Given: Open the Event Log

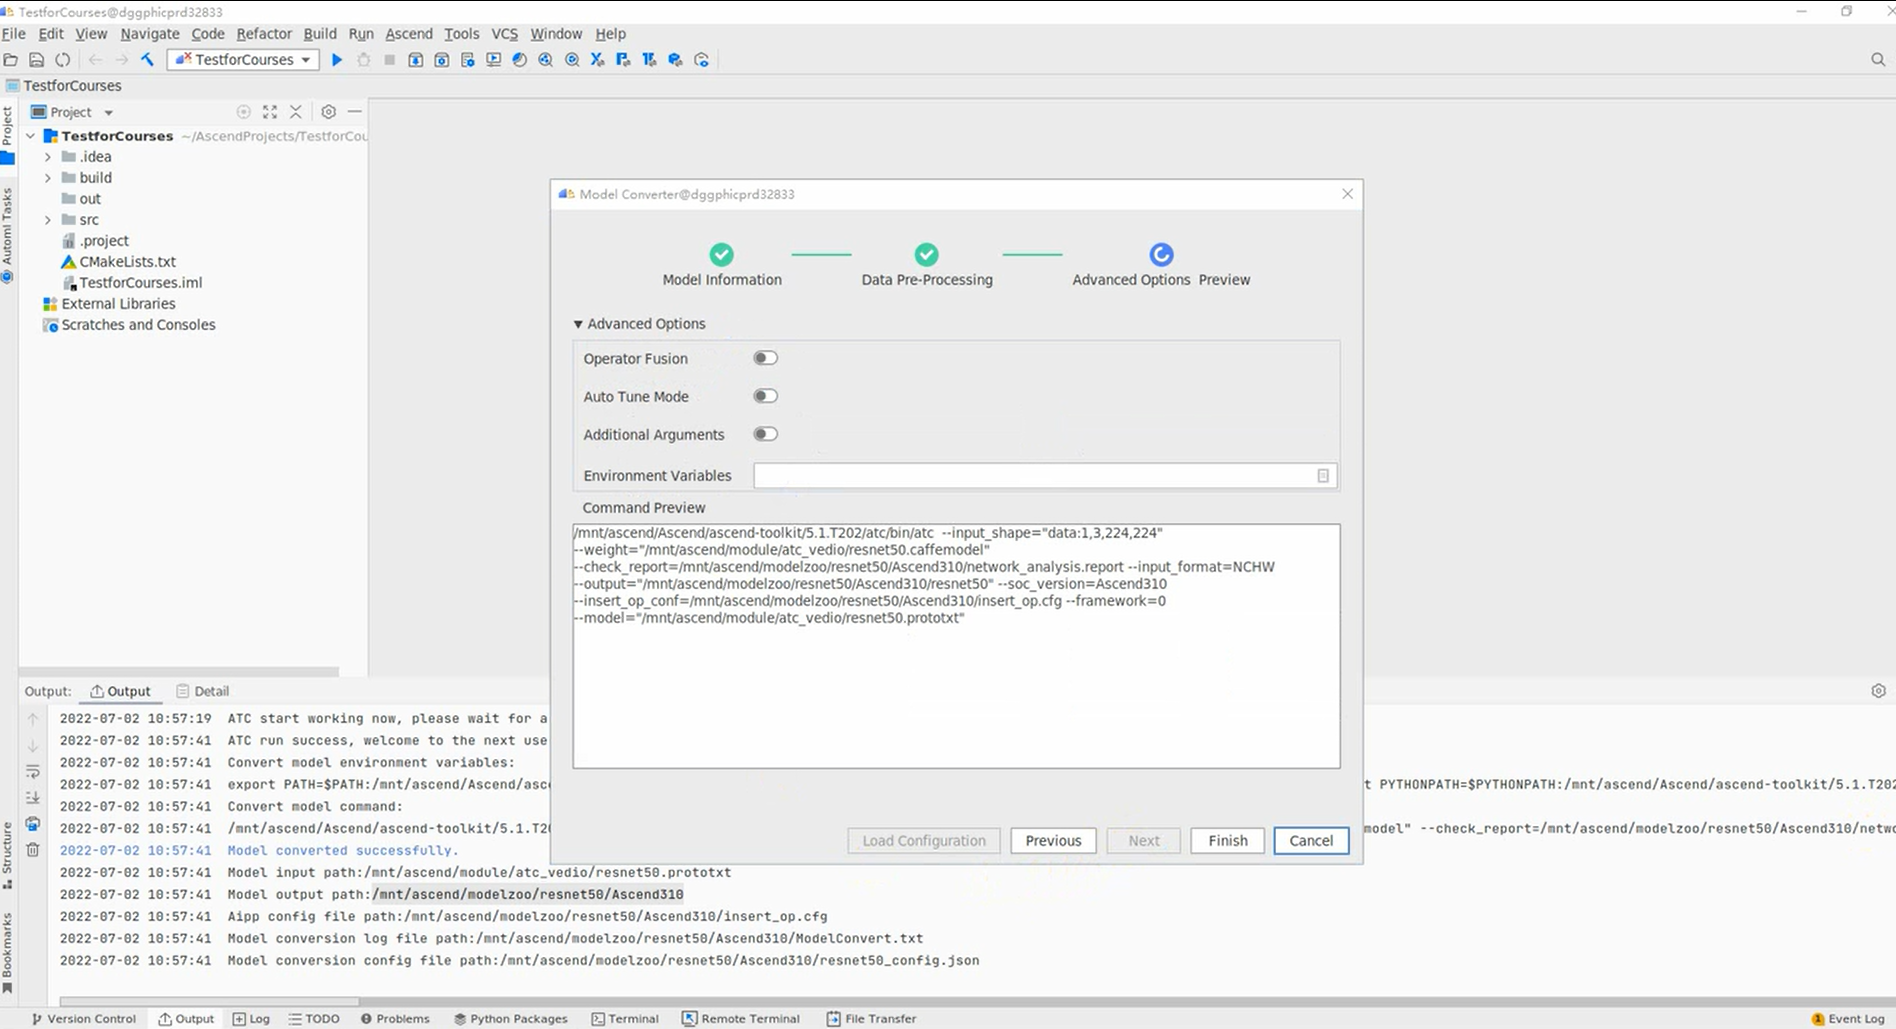Looking at the screenshot, I should click(1848, 1019).
